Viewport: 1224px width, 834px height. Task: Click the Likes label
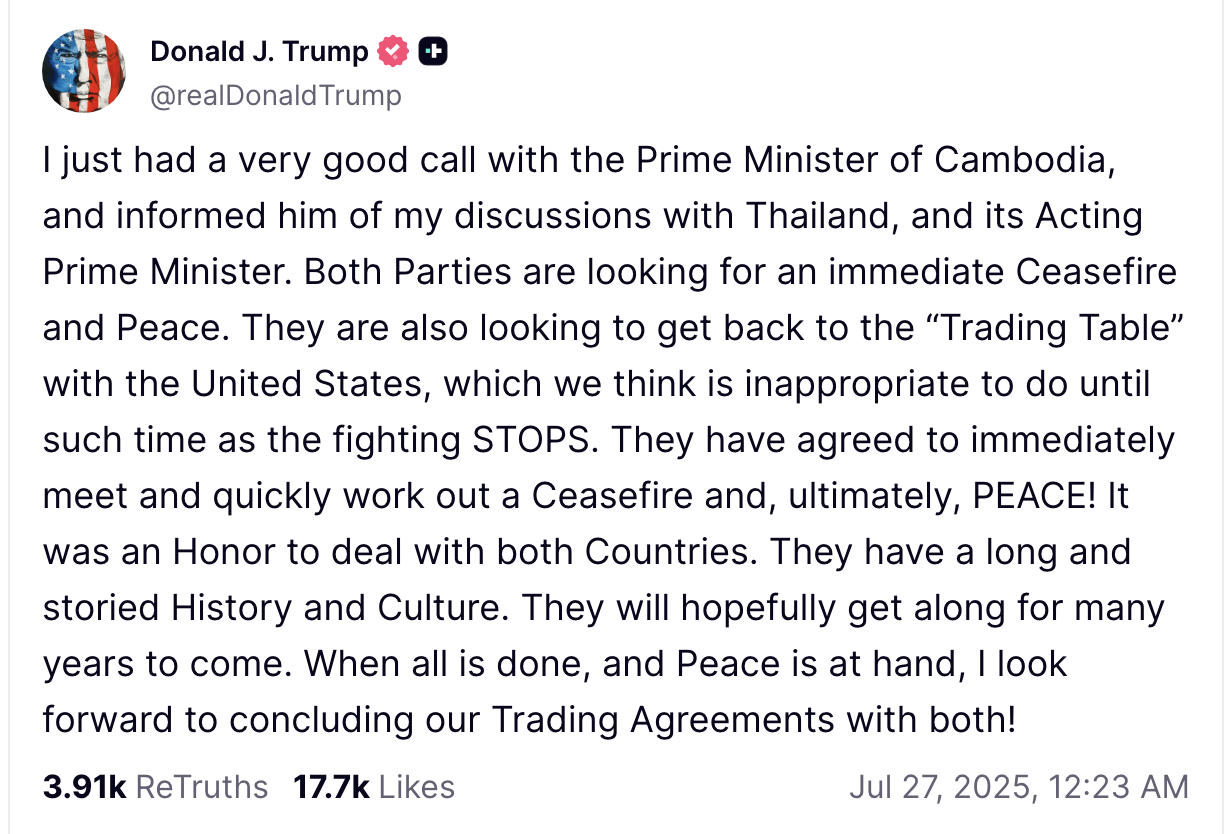point(416,787)
